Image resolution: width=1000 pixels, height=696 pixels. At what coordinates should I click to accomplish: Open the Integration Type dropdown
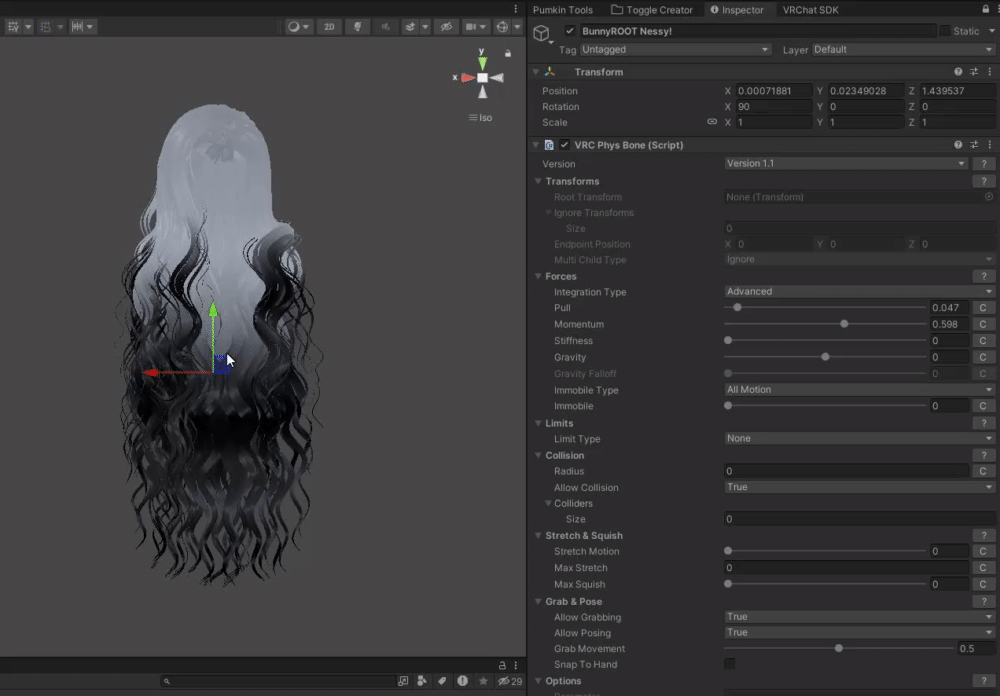tap(859, 292)
